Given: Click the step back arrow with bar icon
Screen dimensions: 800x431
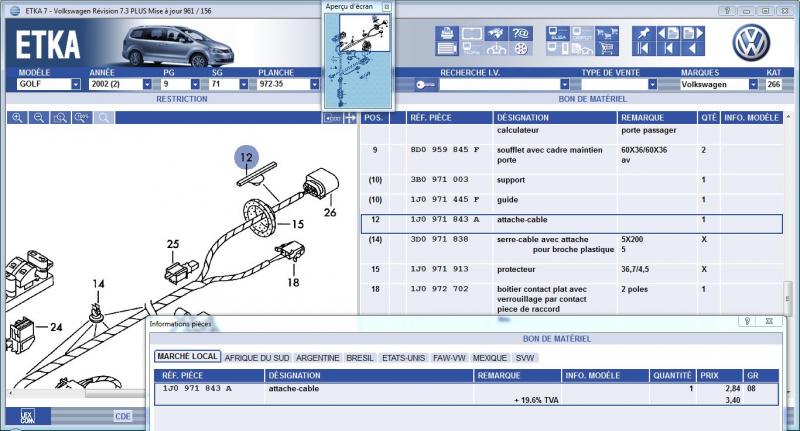Looking at the screenshot, I should pyautogui.click(x=668, y=49).
